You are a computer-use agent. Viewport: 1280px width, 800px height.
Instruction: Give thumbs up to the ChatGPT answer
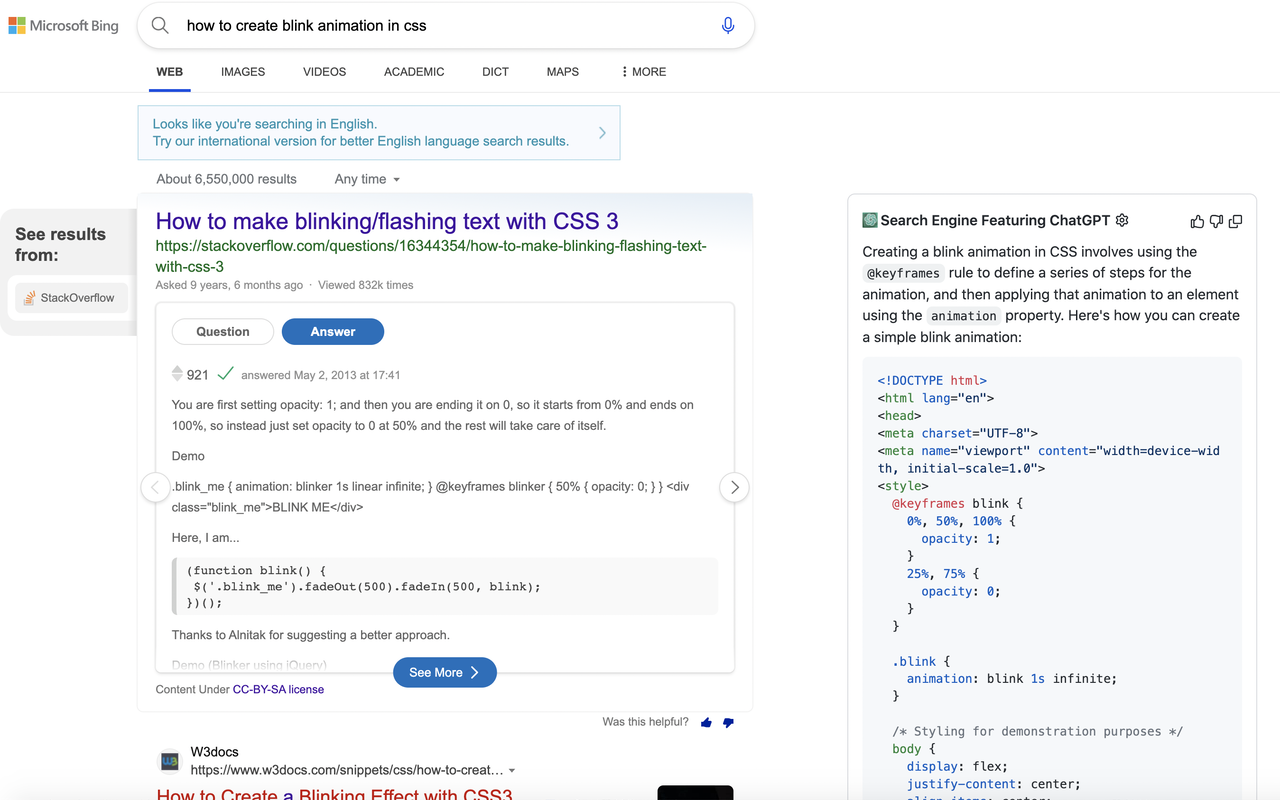[x=1197, y=221]
